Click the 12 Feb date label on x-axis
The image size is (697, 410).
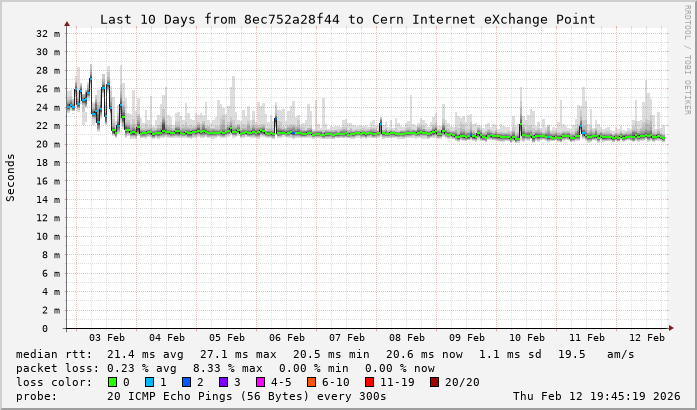click(x=647, y=338)
